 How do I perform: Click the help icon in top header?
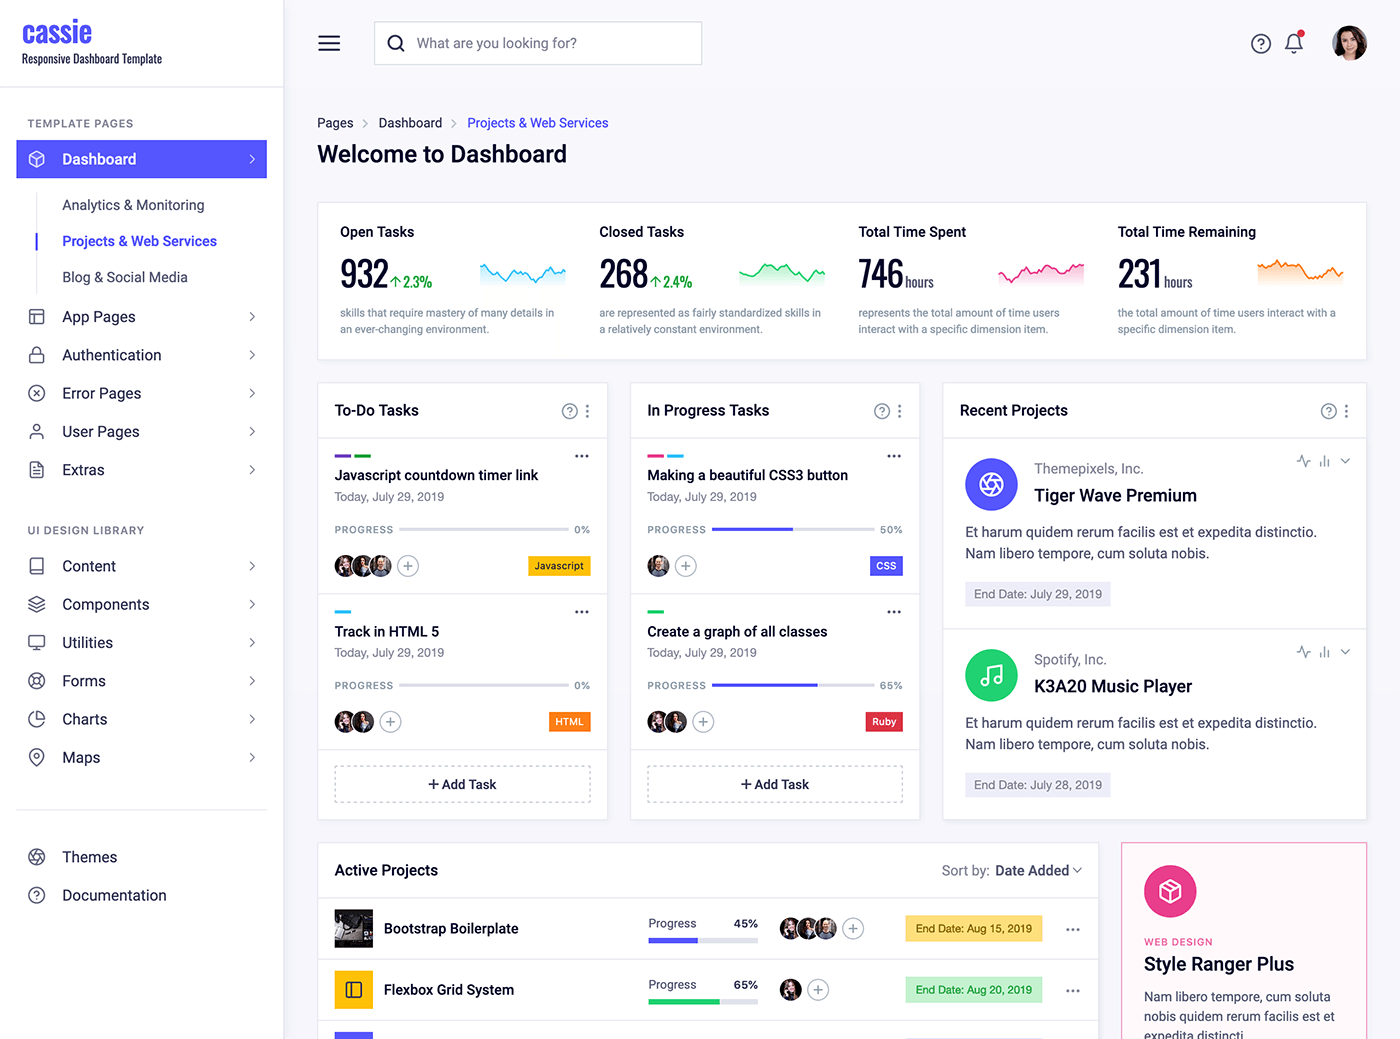[x=1261, y=43]
